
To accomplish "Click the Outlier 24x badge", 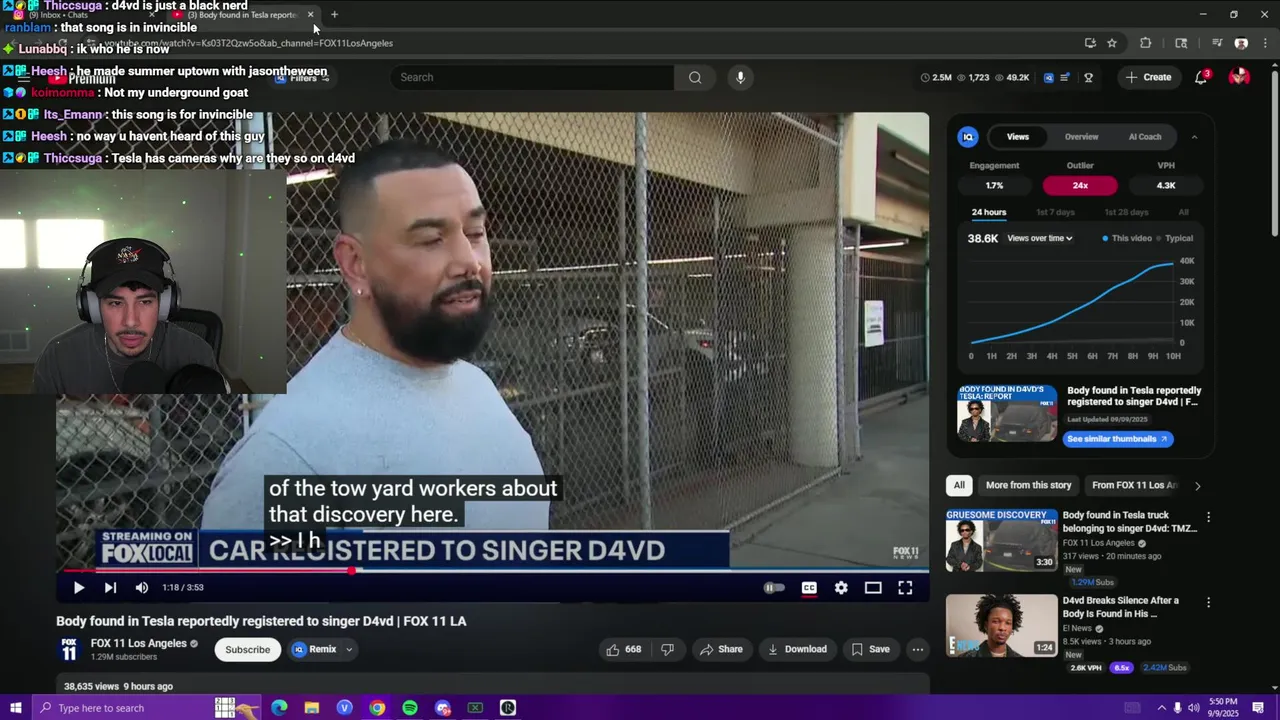I will (1080, 185).
